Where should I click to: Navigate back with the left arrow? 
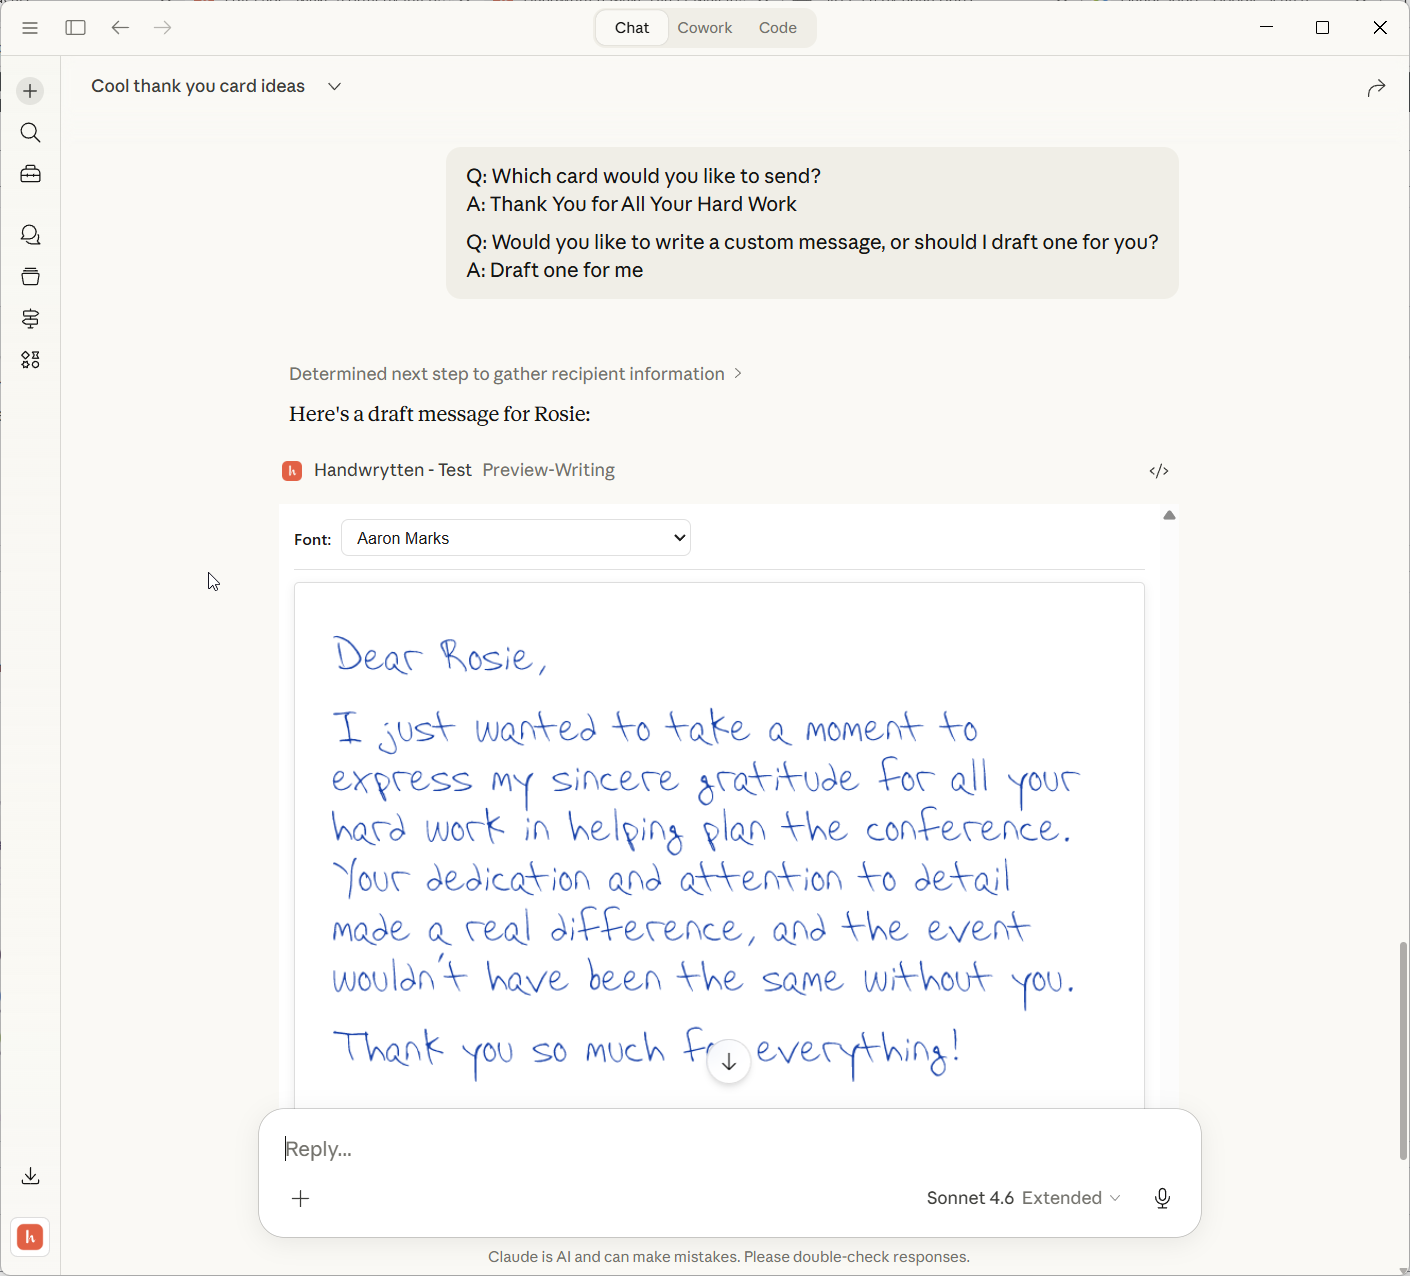pyautogui.click(x=120, y=28)
